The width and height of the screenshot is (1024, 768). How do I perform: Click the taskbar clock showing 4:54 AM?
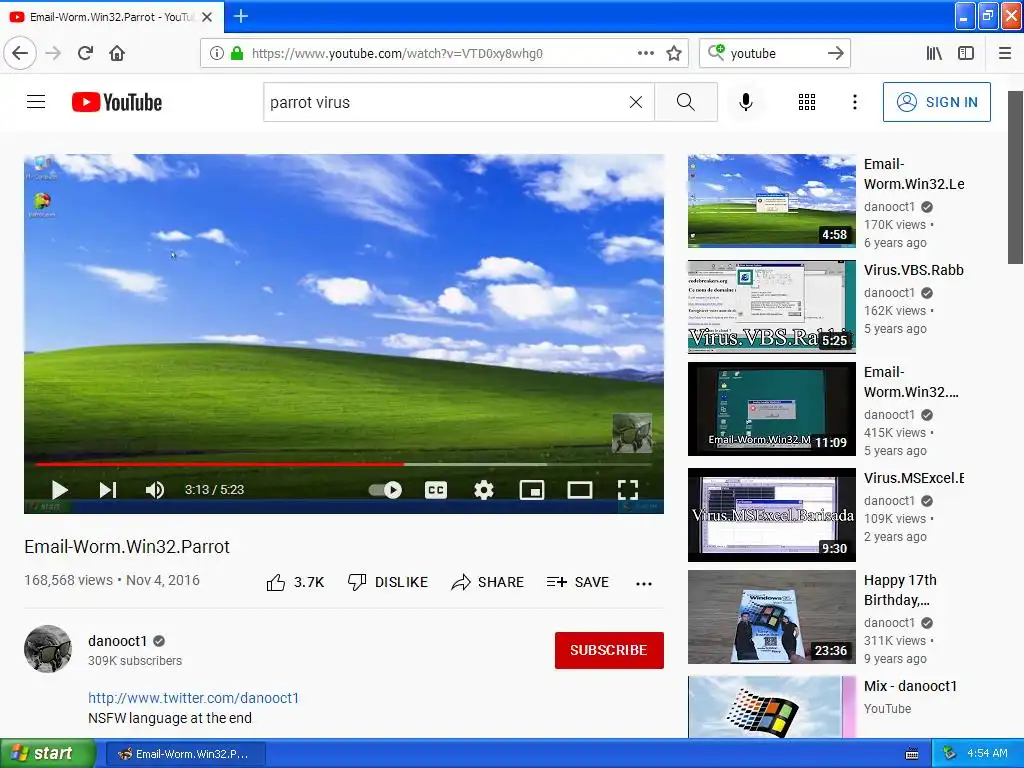(x=987, y=754)
